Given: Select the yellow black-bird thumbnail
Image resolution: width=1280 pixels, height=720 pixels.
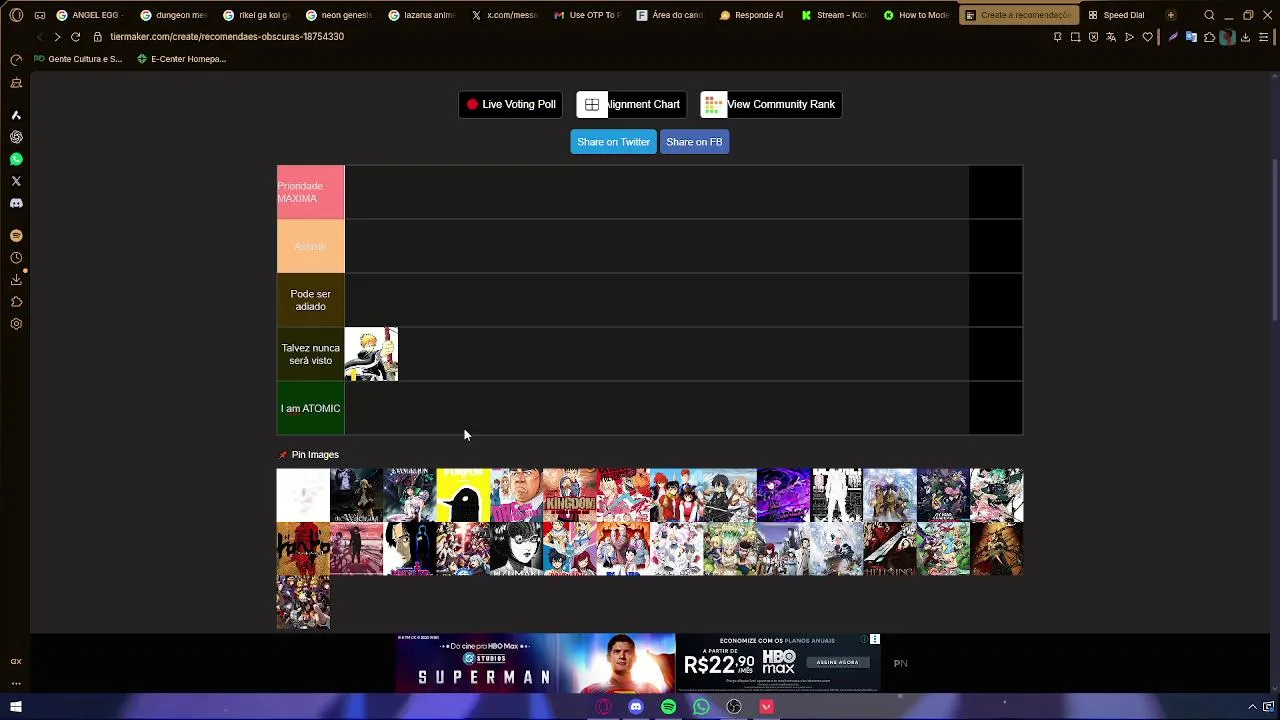Looking at the screenshot, I should pos(463,495).
